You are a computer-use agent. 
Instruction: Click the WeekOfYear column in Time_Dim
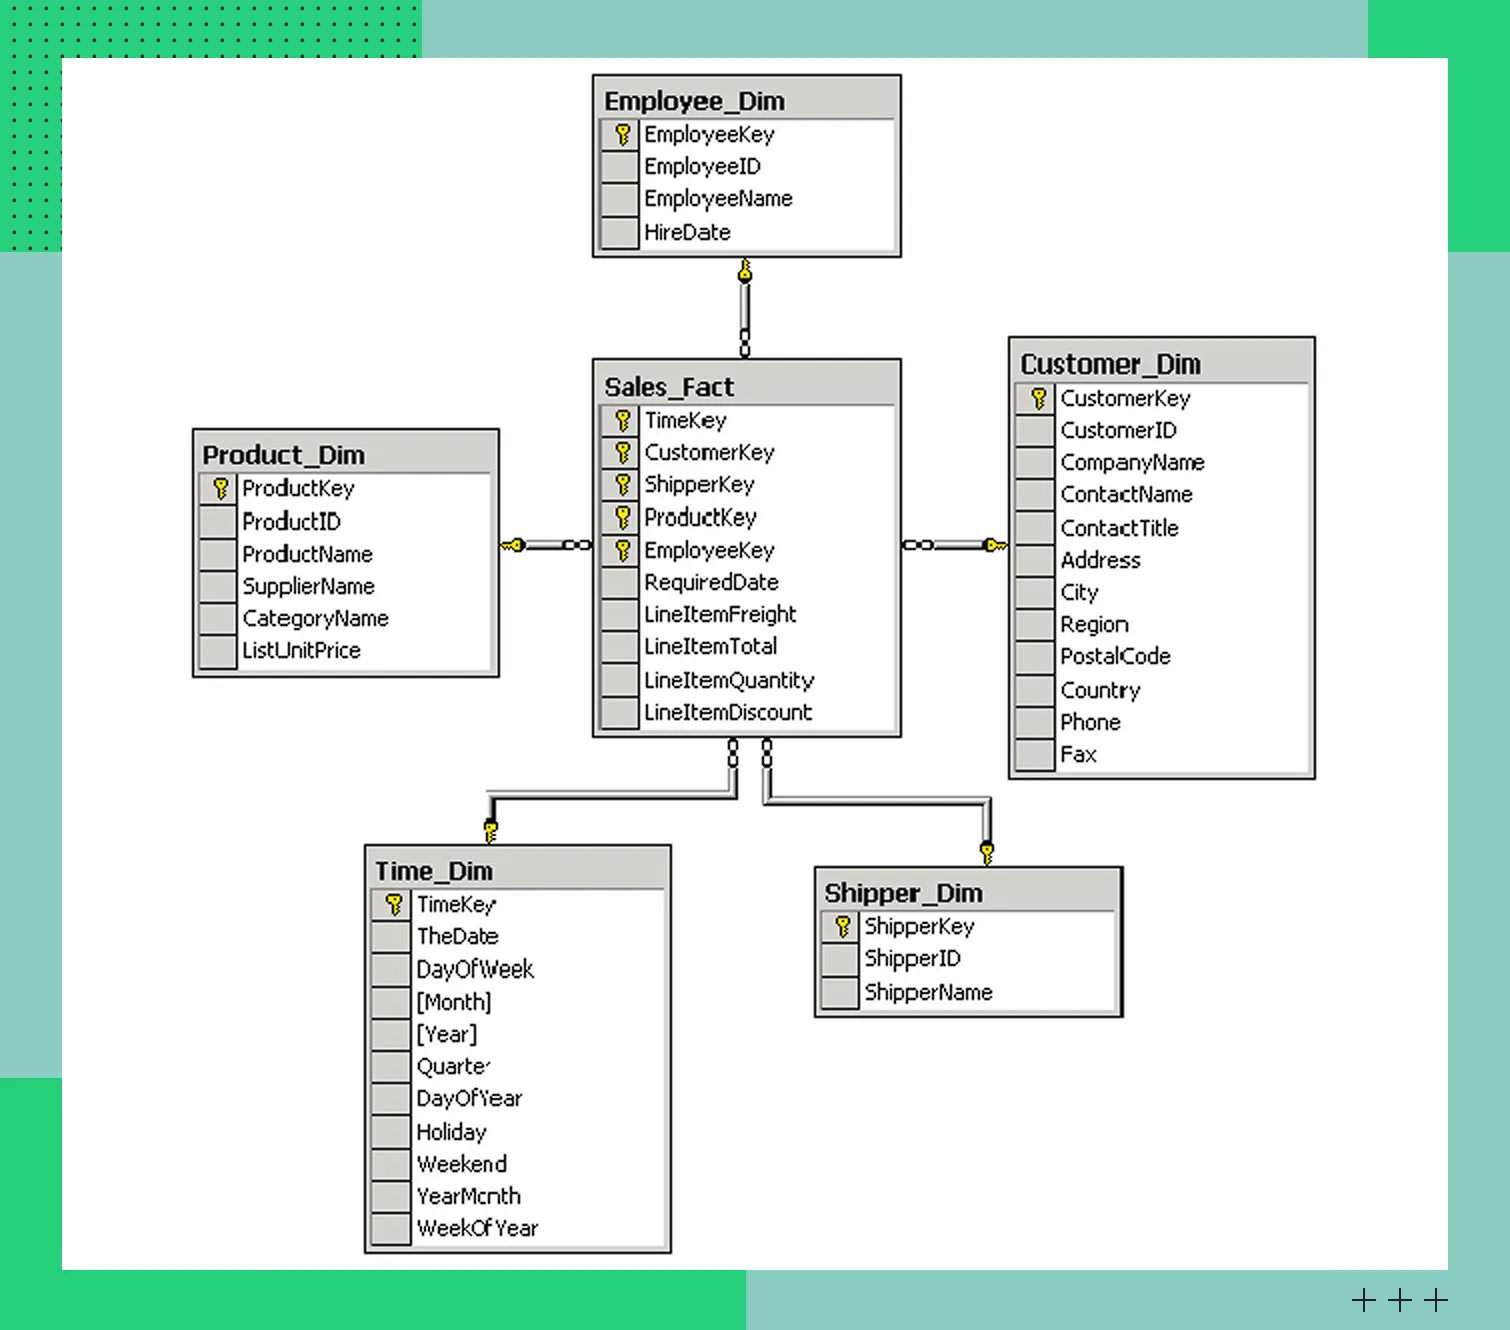pyautogui.click(x=477, y=1229)
